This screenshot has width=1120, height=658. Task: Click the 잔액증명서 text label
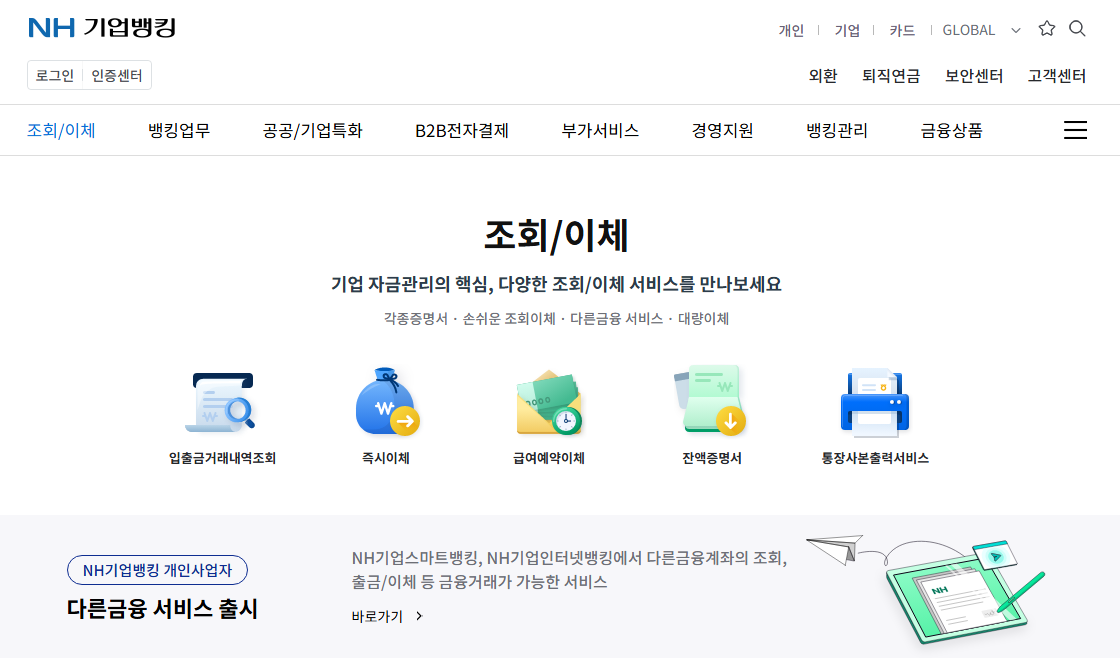tap(711, 458)
